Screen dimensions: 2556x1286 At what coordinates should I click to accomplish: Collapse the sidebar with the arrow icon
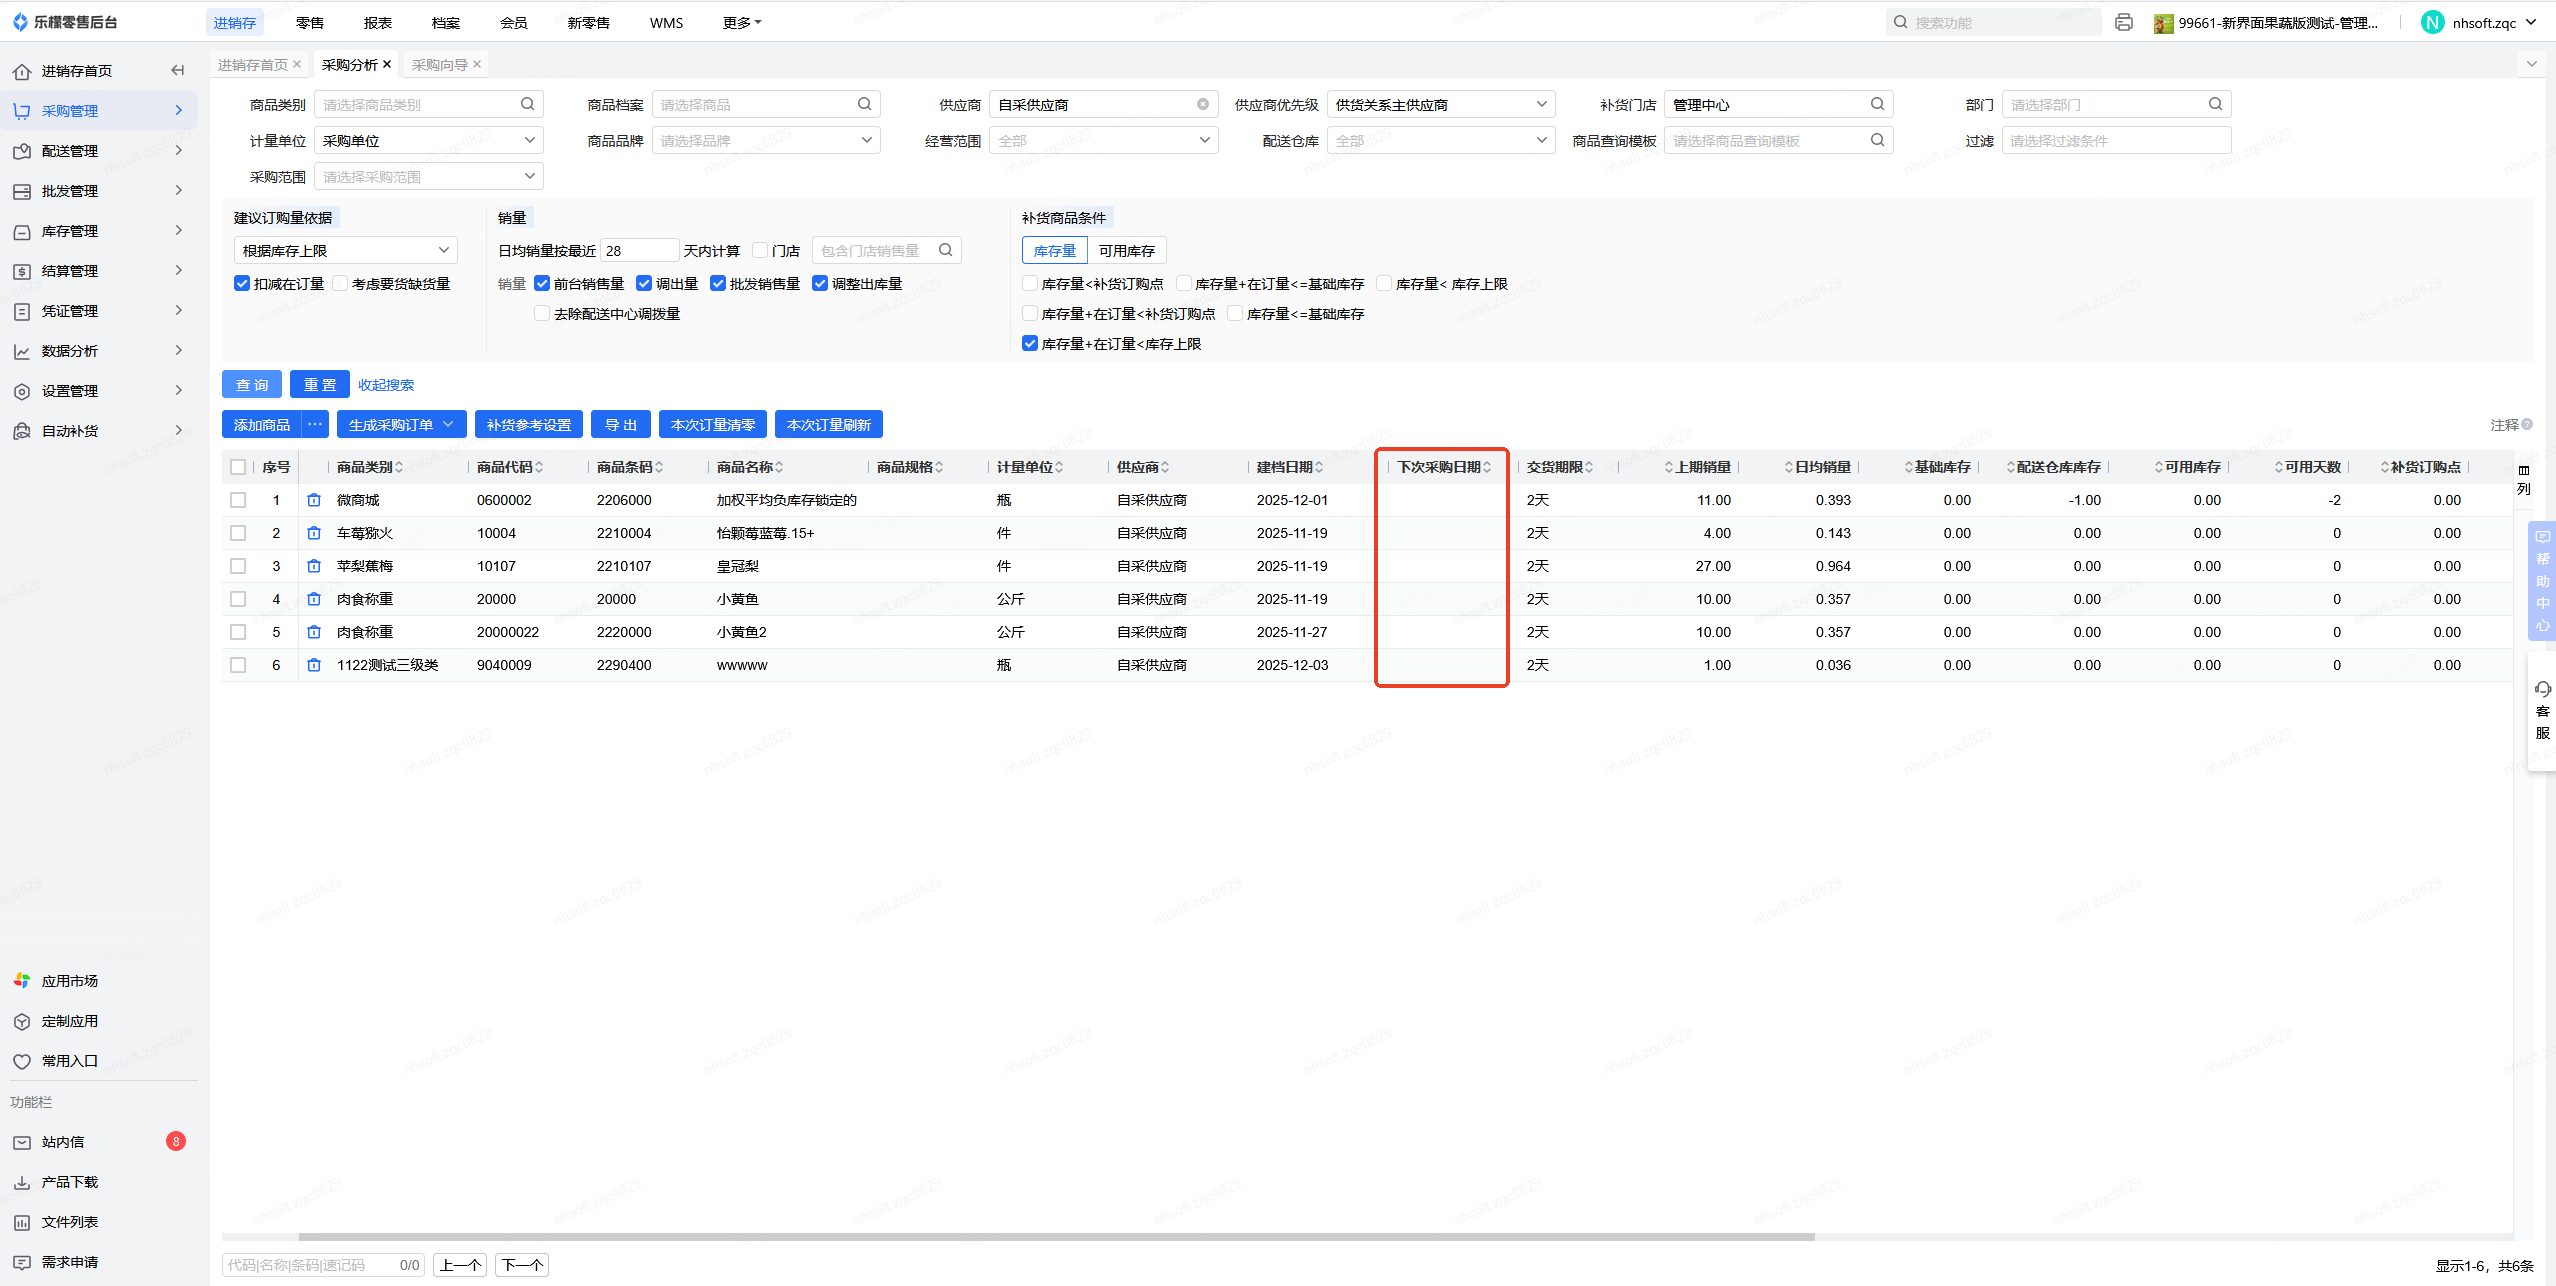click(x=178, y=70)
